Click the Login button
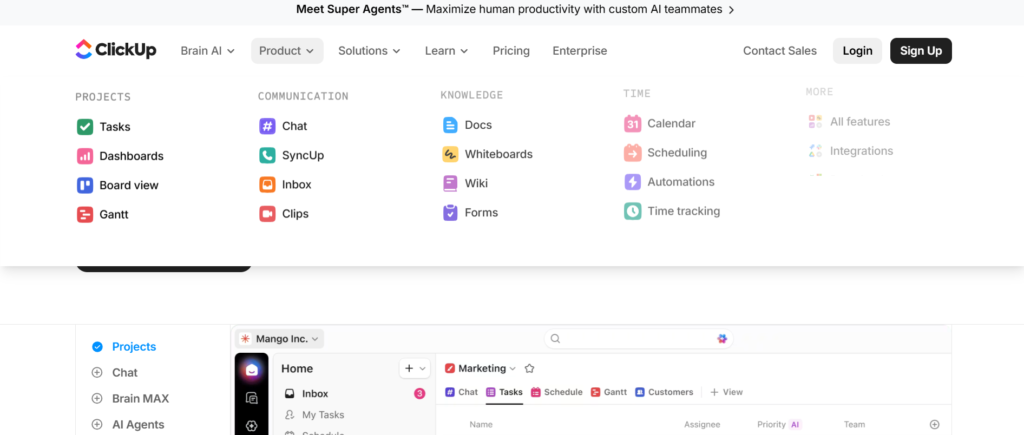Screen dimensions: 1024x435 857,51
